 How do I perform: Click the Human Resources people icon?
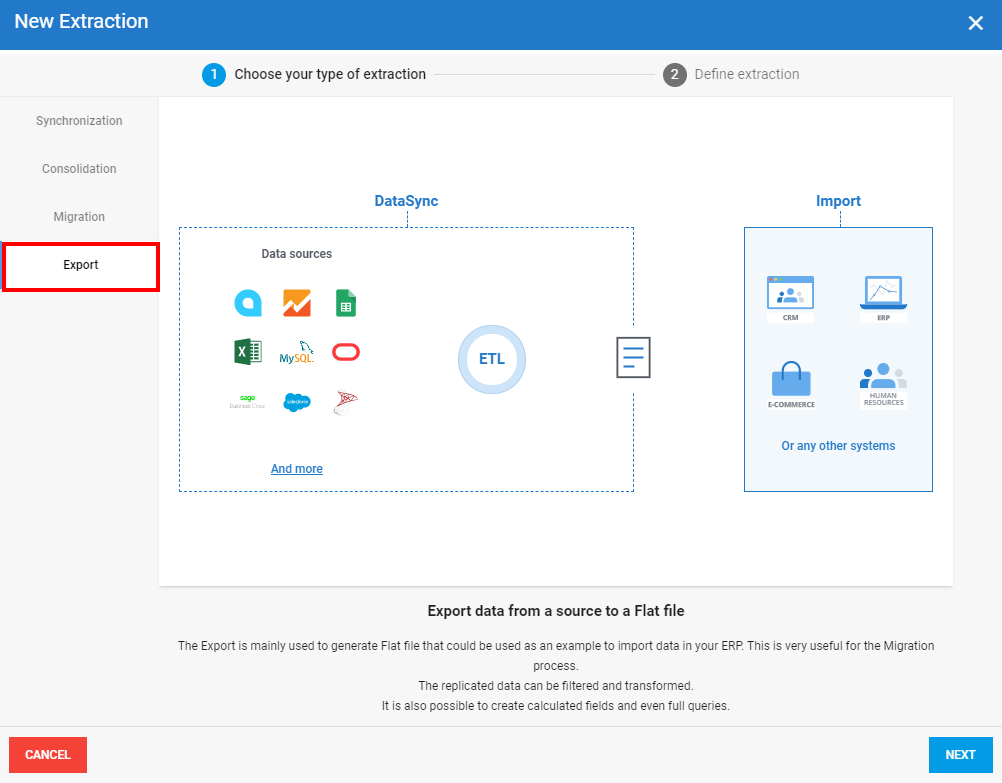[883, 384]
